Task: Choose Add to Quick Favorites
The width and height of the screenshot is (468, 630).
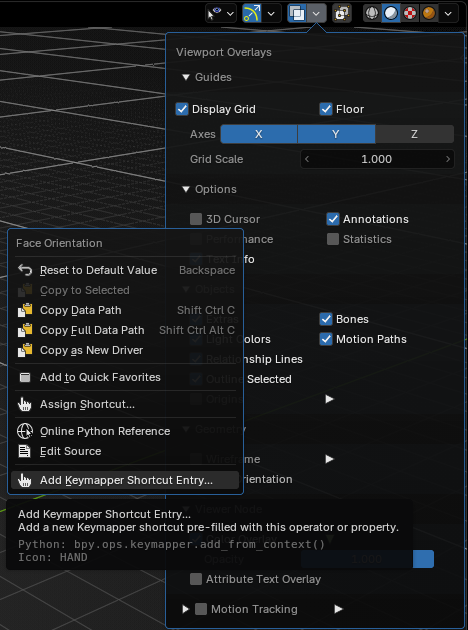Action: [x=125, y=377]
